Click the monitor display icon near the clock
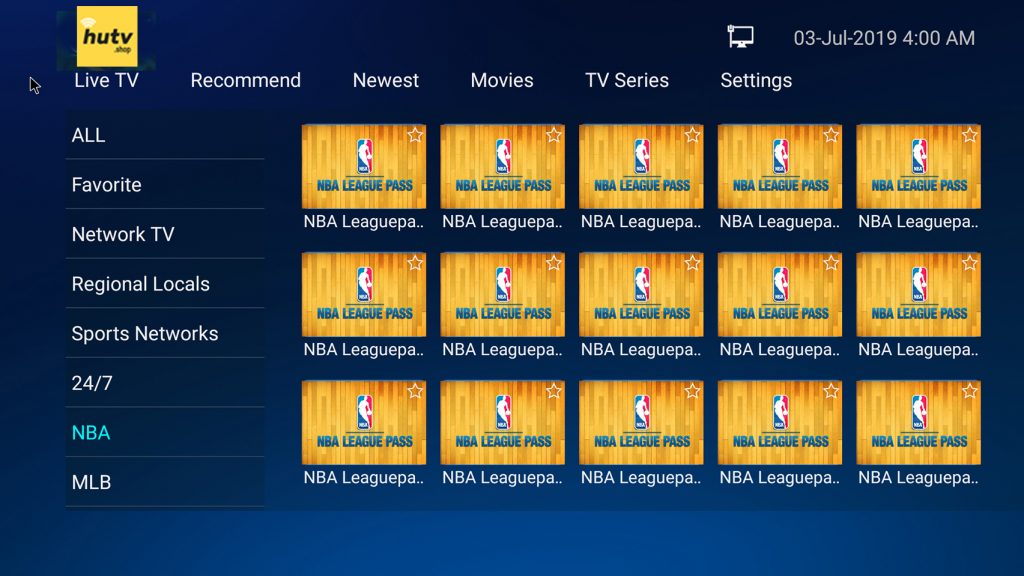 pos(741,37)
